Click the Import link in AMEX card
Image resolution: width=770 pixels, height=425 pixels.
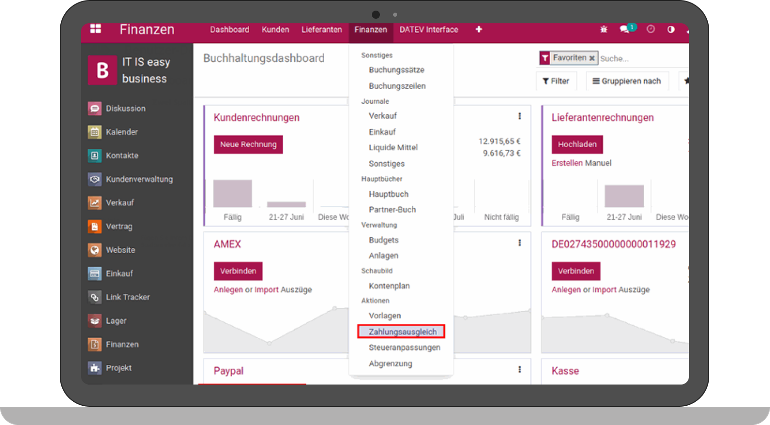[x=266, y=289]
